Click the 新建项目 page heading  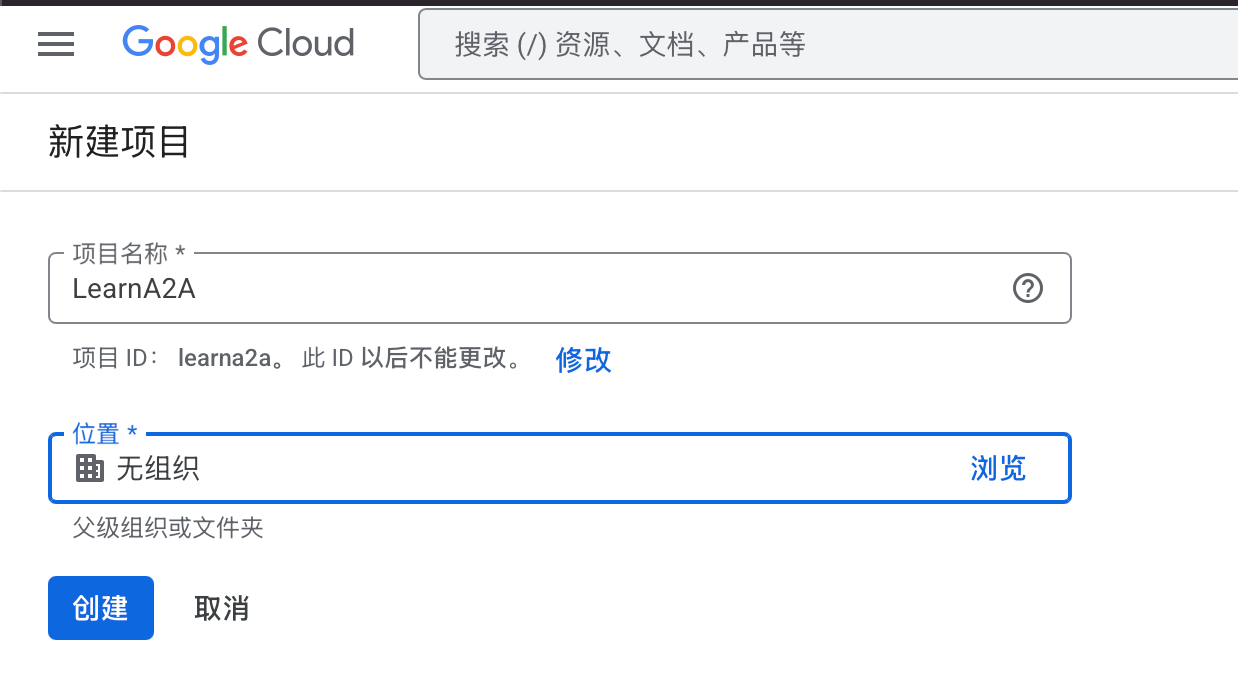(x=119, y=142)
